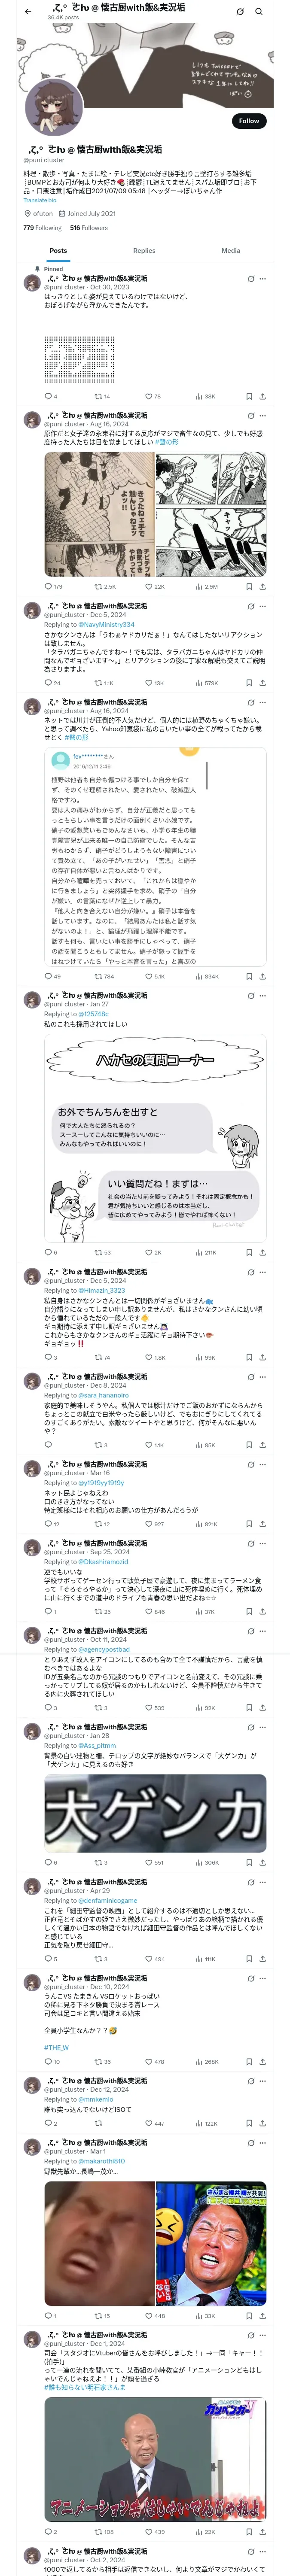
Task: Go back using the back arrow
Action: click(28, 12)
